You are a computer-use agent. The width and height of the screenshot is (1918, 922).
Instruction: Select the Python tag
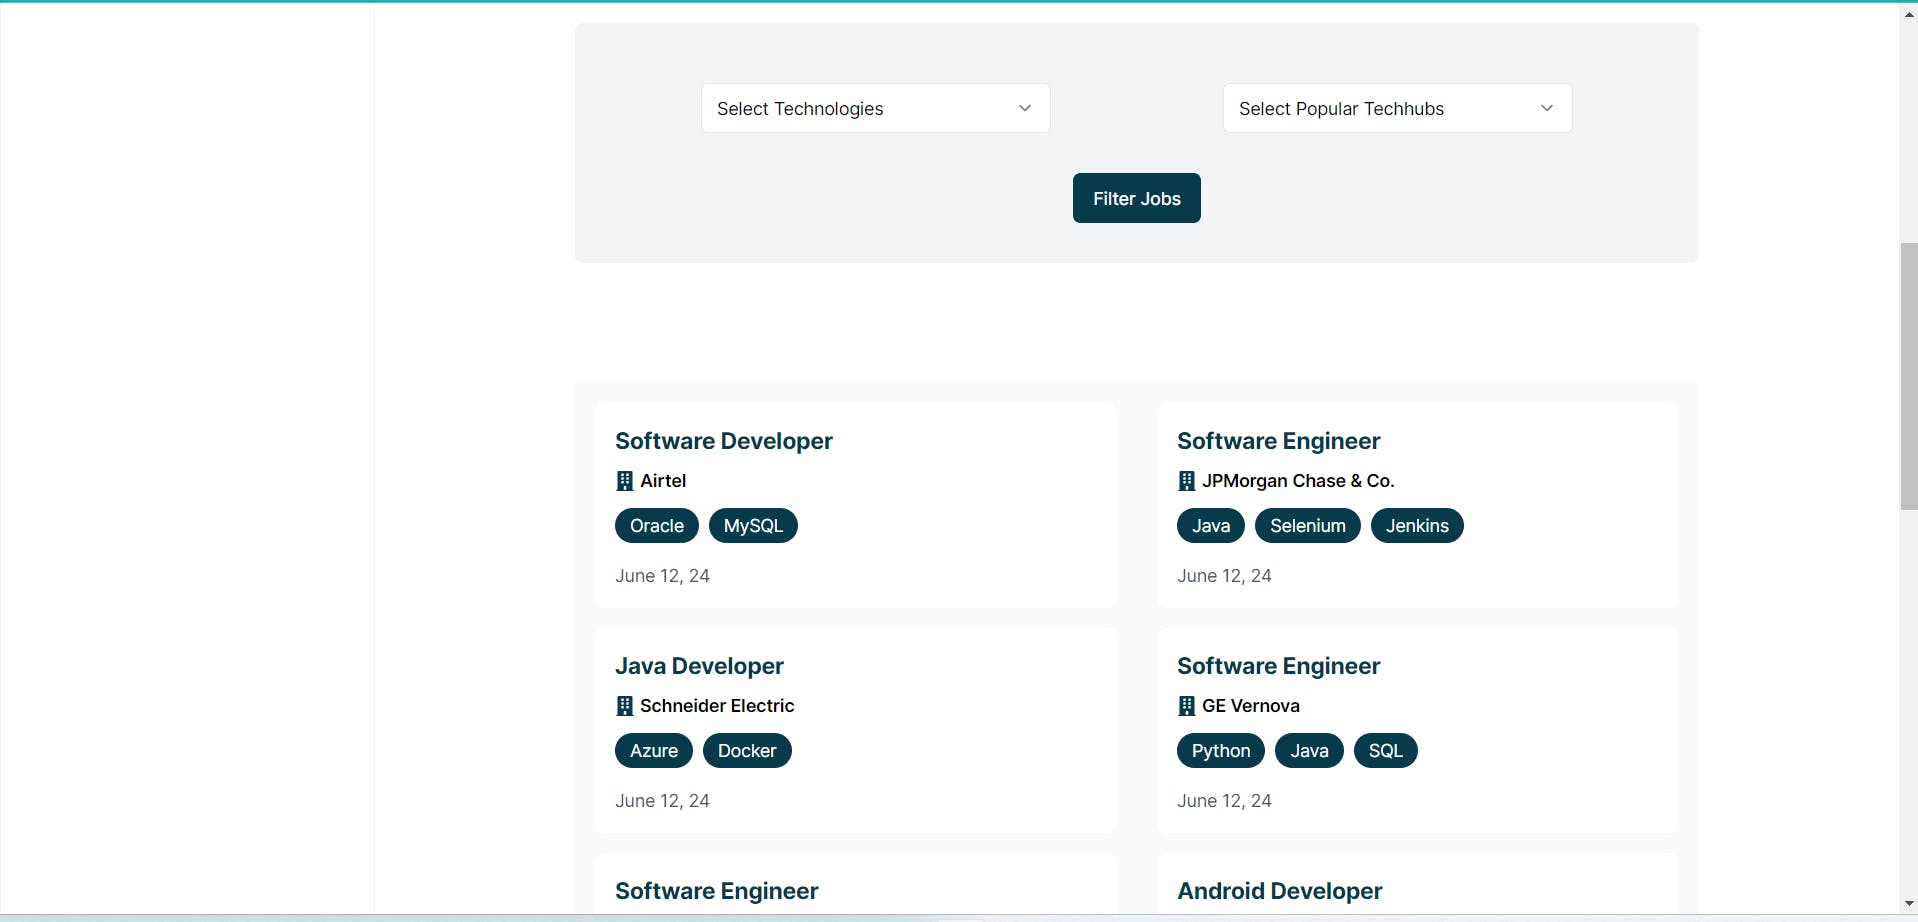pos(1221,751)
